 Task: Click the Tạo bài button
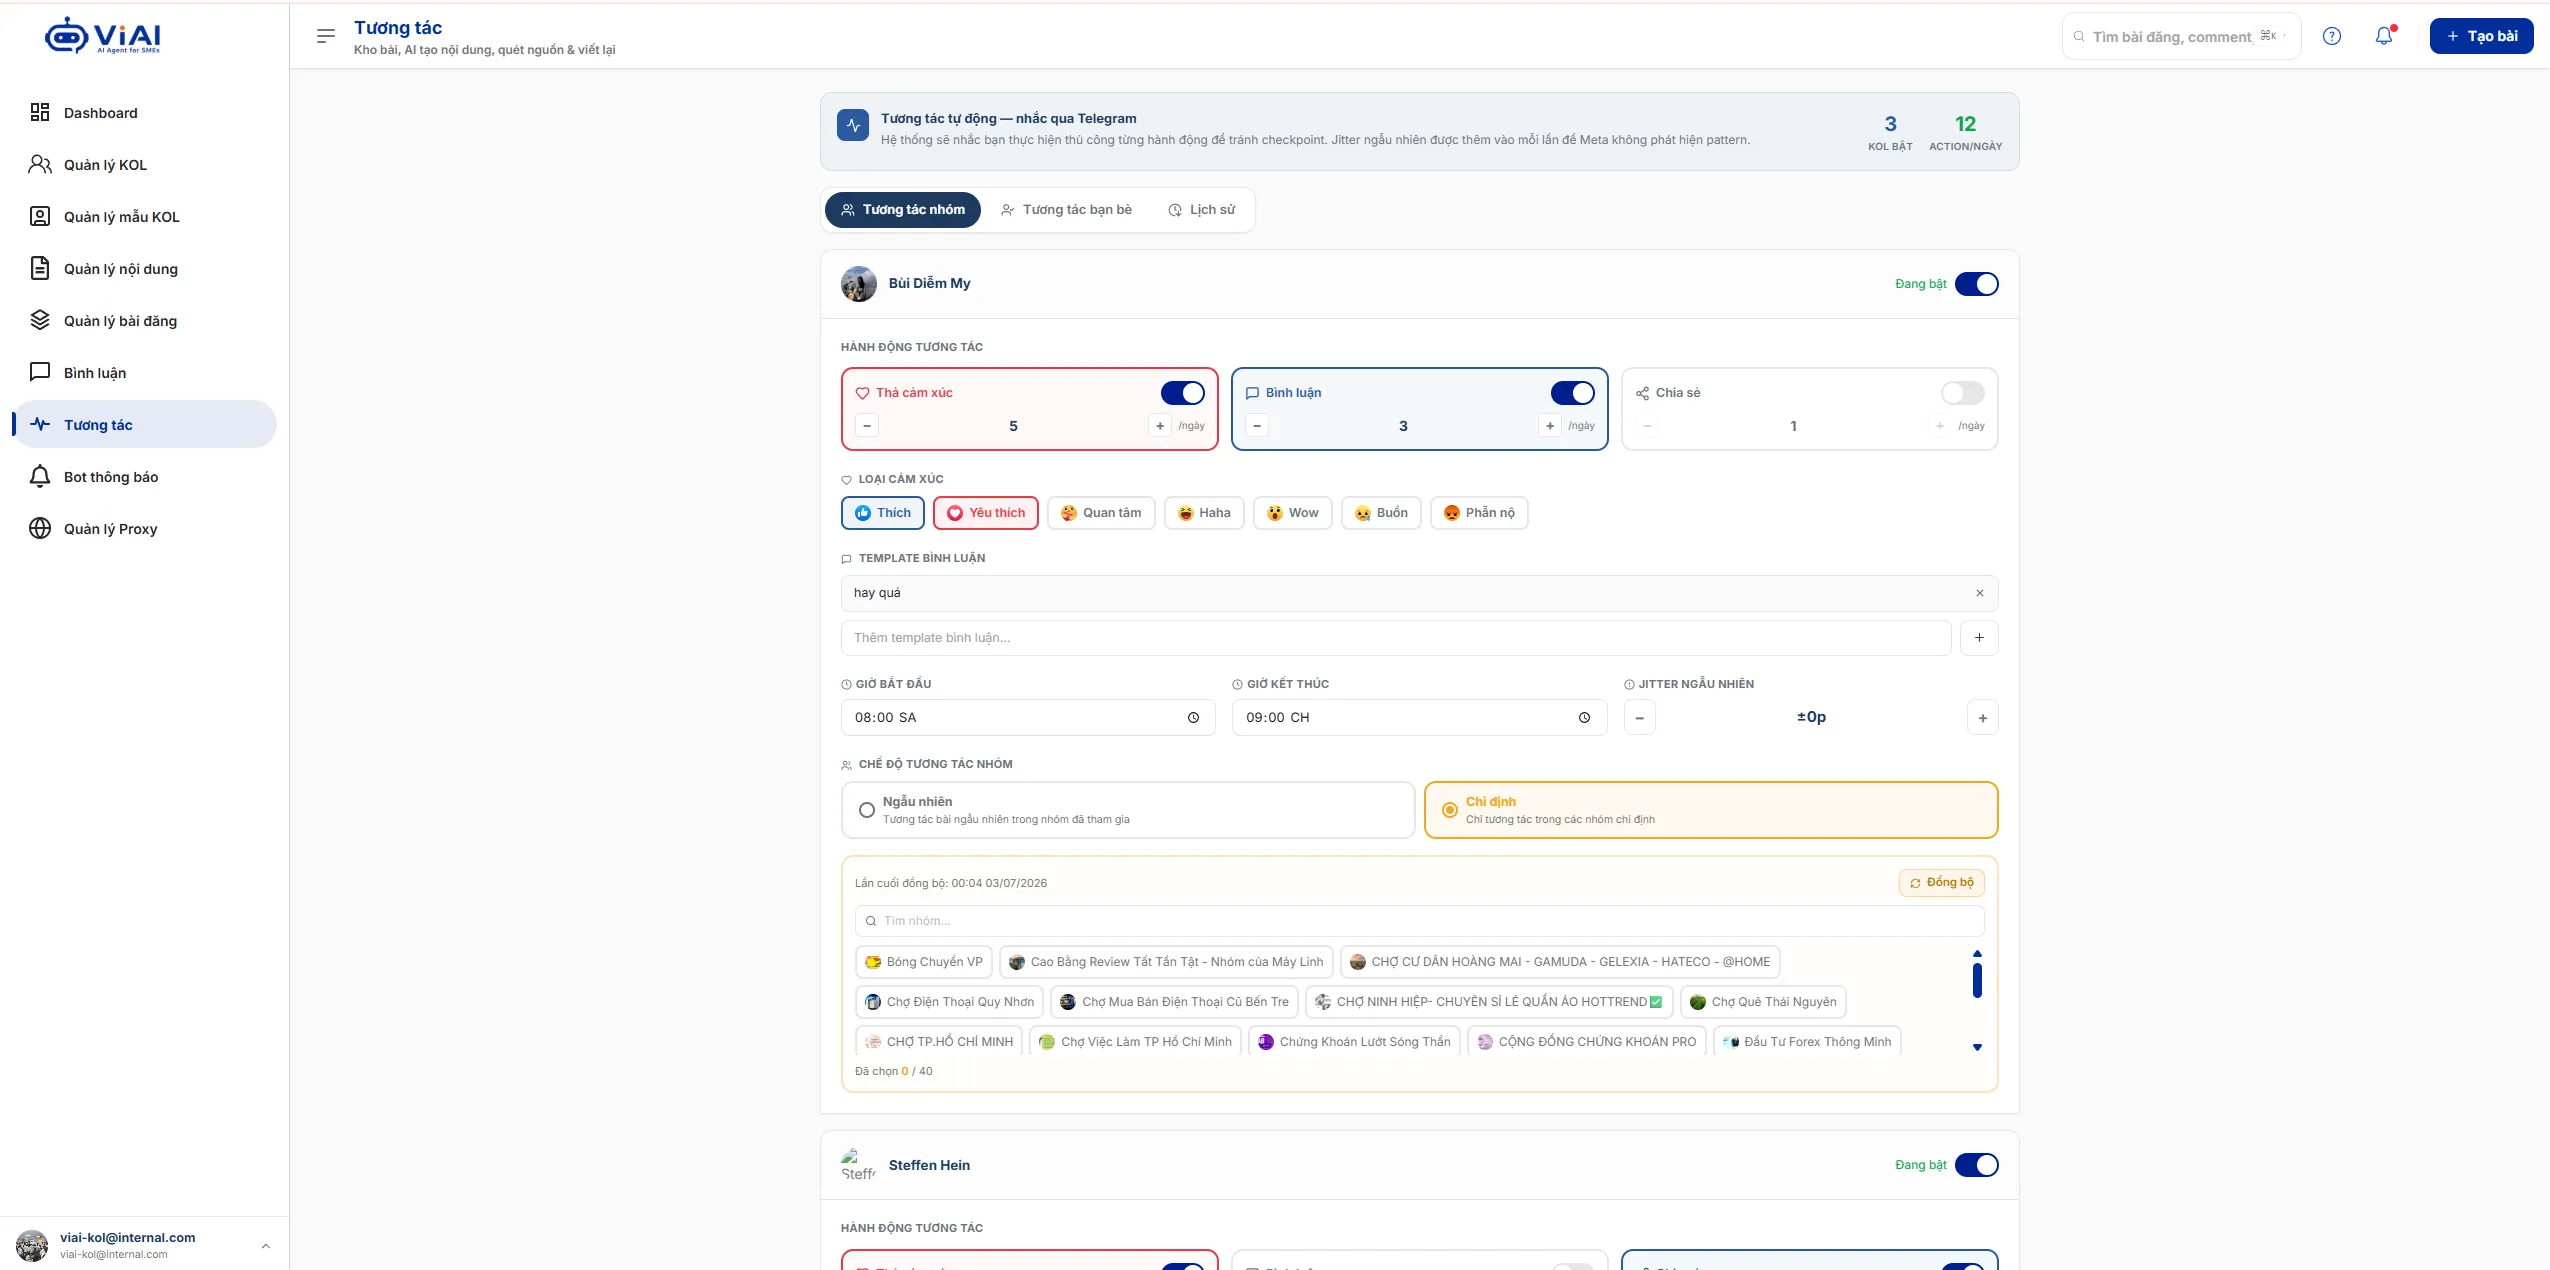coord(2481,36)
